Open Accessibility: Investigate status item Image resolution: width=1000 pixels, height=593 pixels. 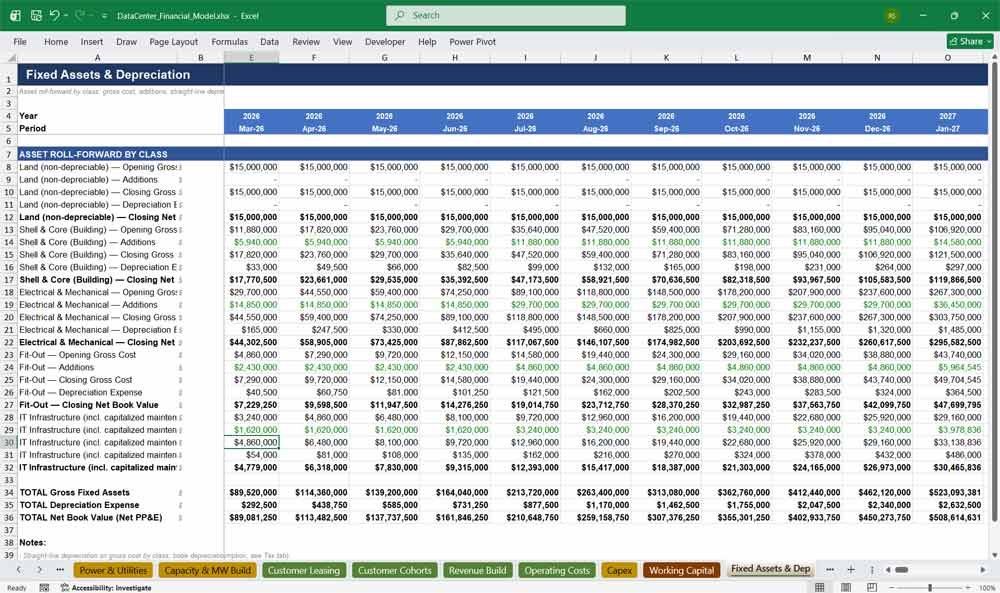[107, 587]
